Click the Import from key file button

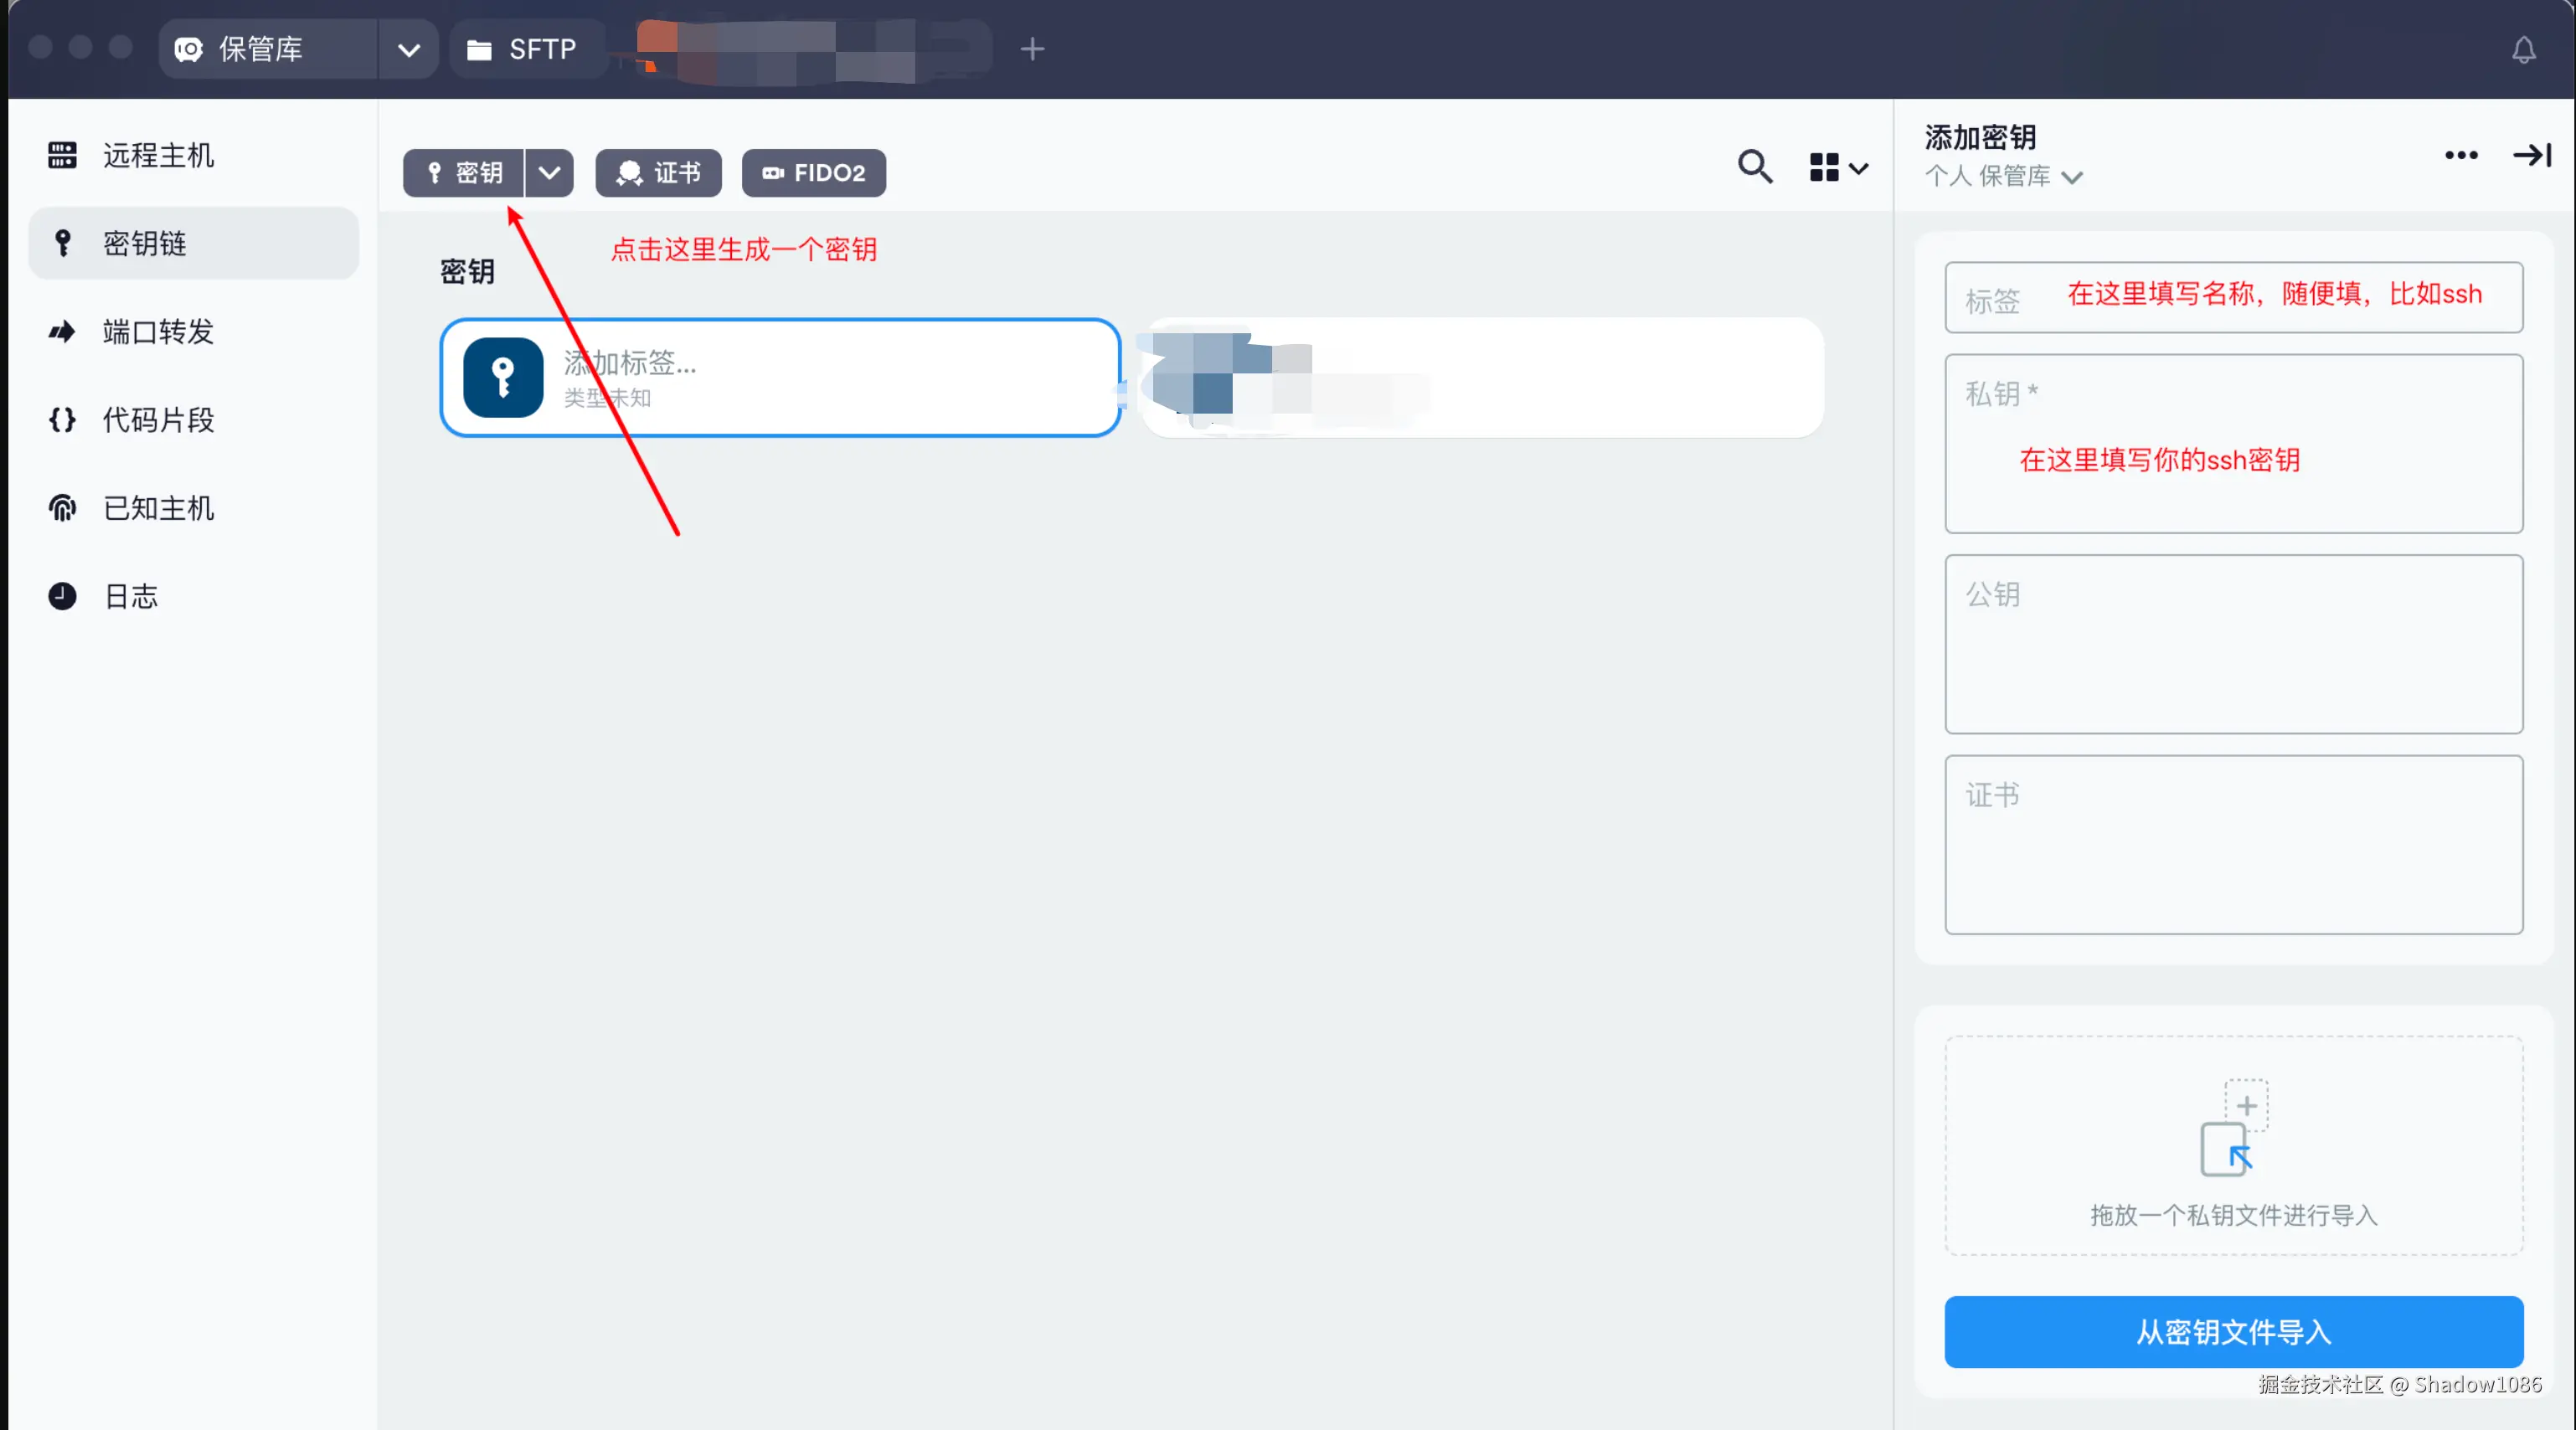point(2232,1331)
